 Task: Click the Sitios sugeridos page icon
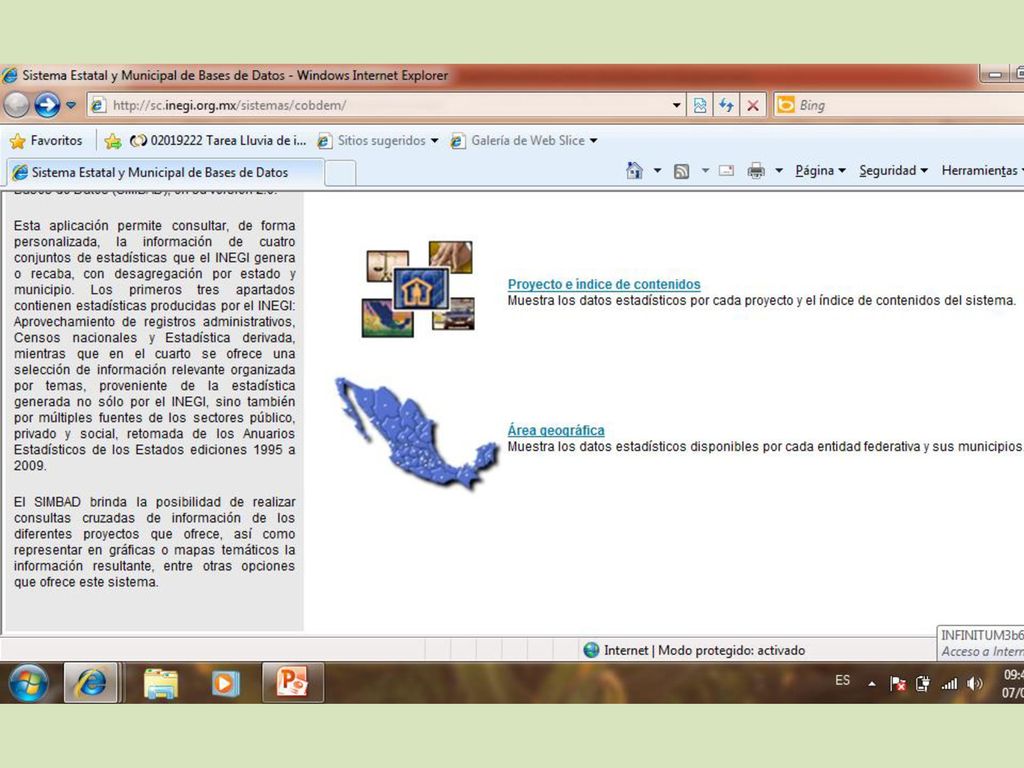point(324,140)
